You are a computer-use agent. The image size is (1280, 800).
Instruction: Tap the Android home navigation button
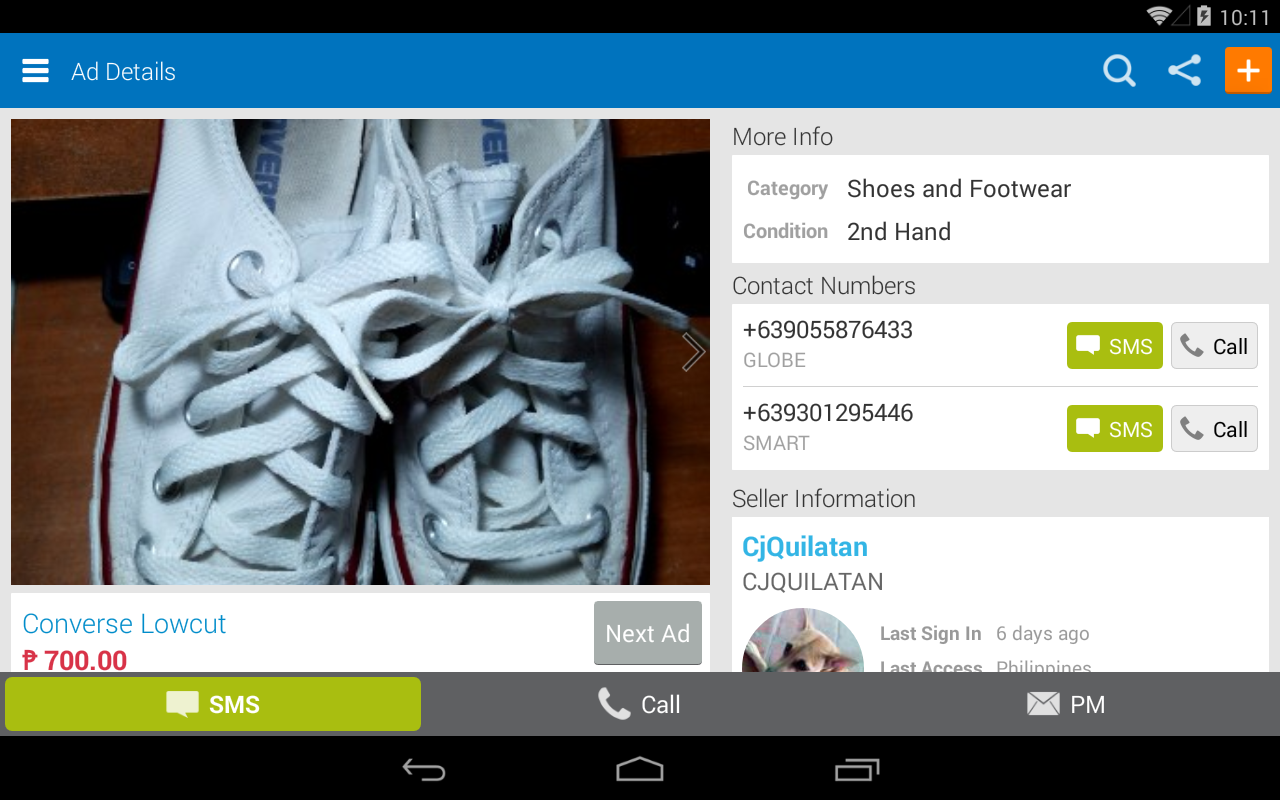pos(640,769)
